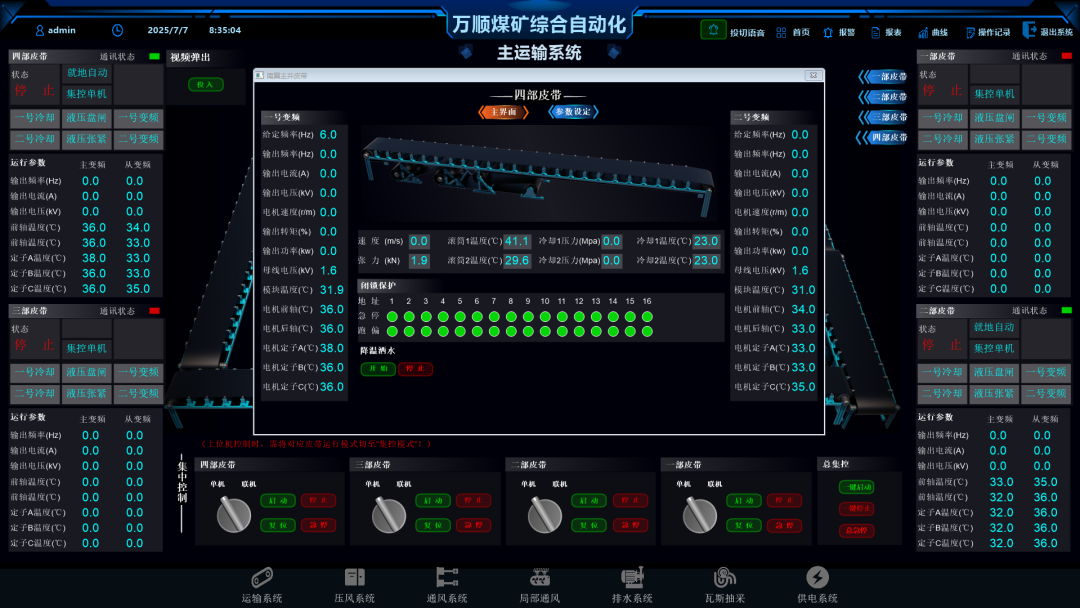Jump to 三部皮带 via chevron shortcut
The height and width of the screenshot is (608, 1080).
click(883, 117)
